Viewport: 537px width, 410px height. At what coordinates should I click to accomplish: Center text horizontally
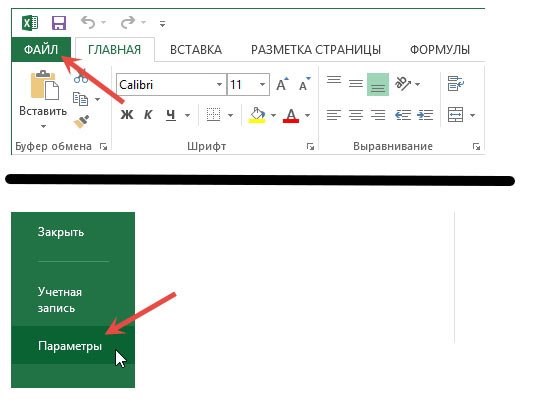pos(356,115)
